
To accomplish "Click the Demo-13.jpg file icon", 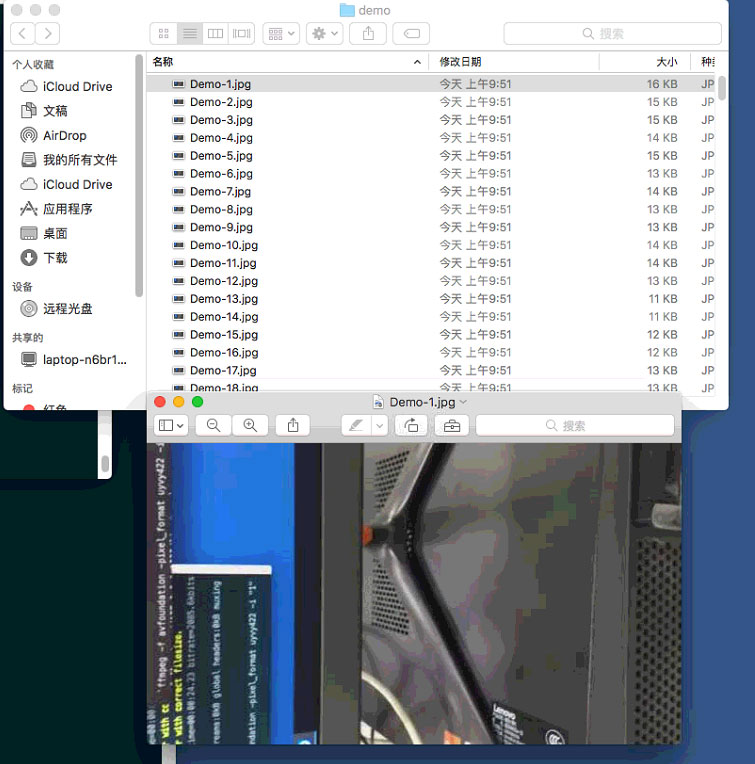I will 179,299.
